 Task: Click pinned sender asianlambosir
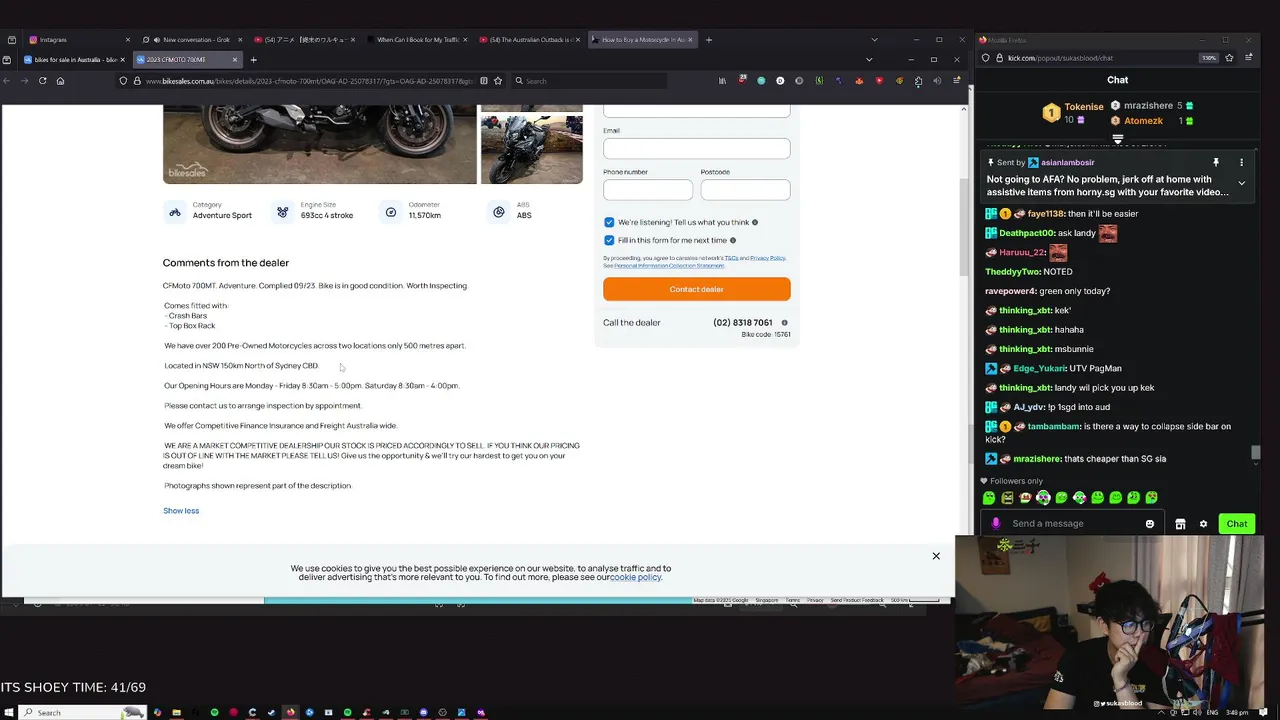(x=1068, y=162)
